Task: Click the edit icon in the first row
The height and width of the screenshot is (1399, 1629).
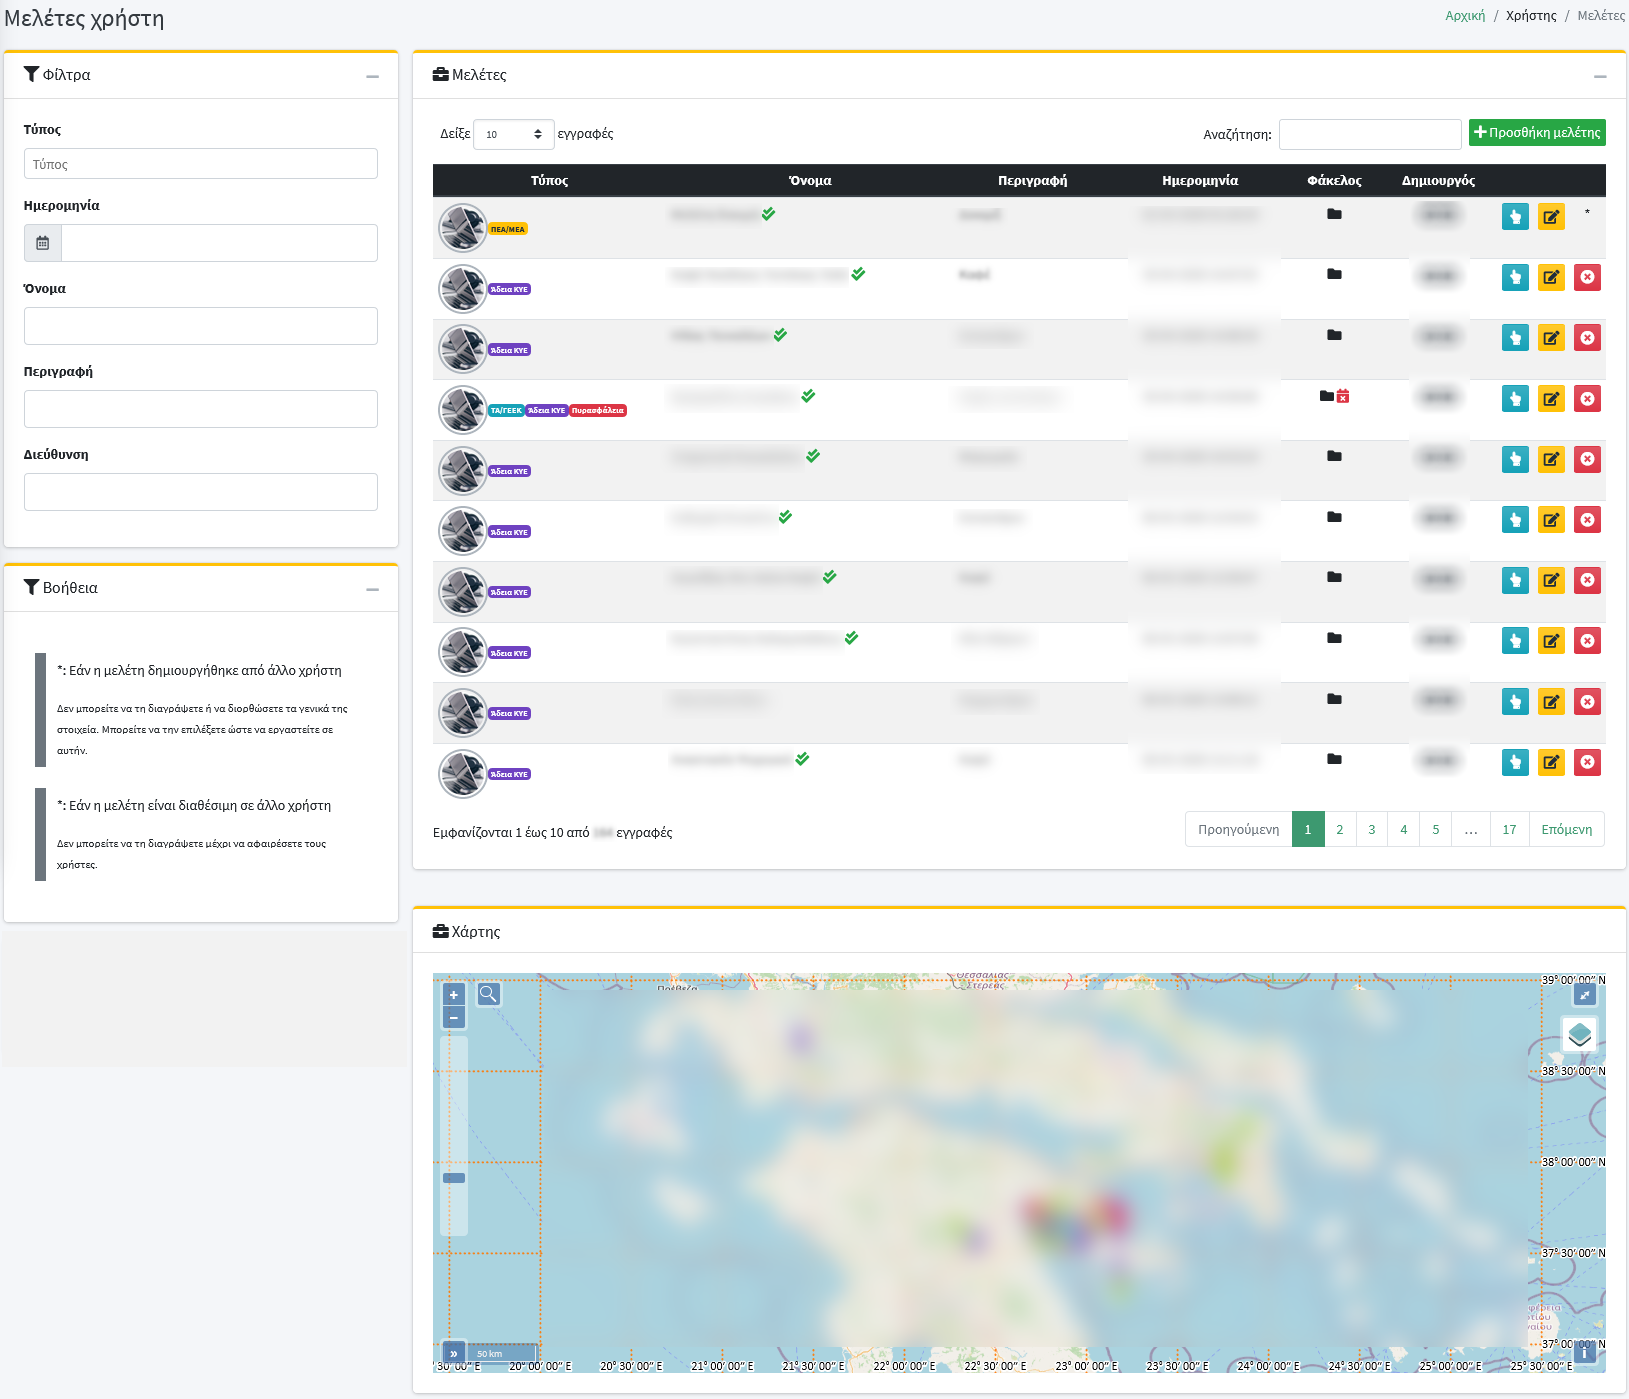Action: (1551, 217)
